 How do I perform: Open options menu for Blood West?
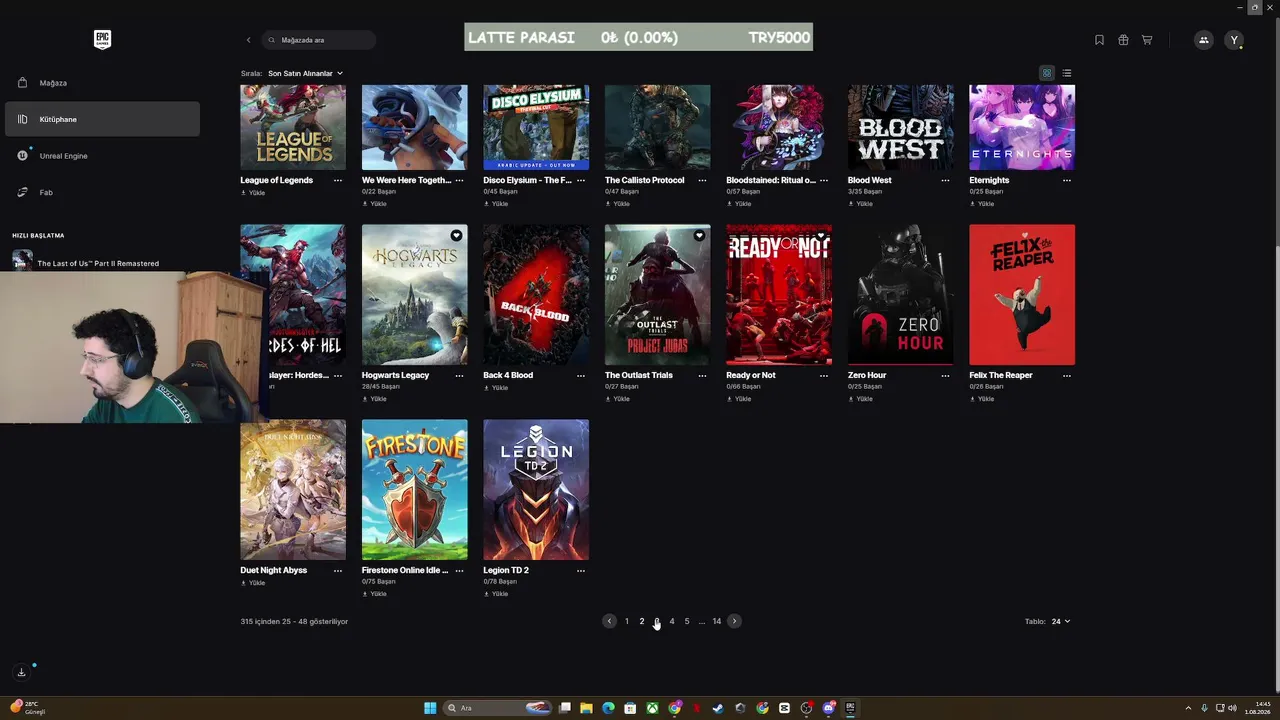945,180
